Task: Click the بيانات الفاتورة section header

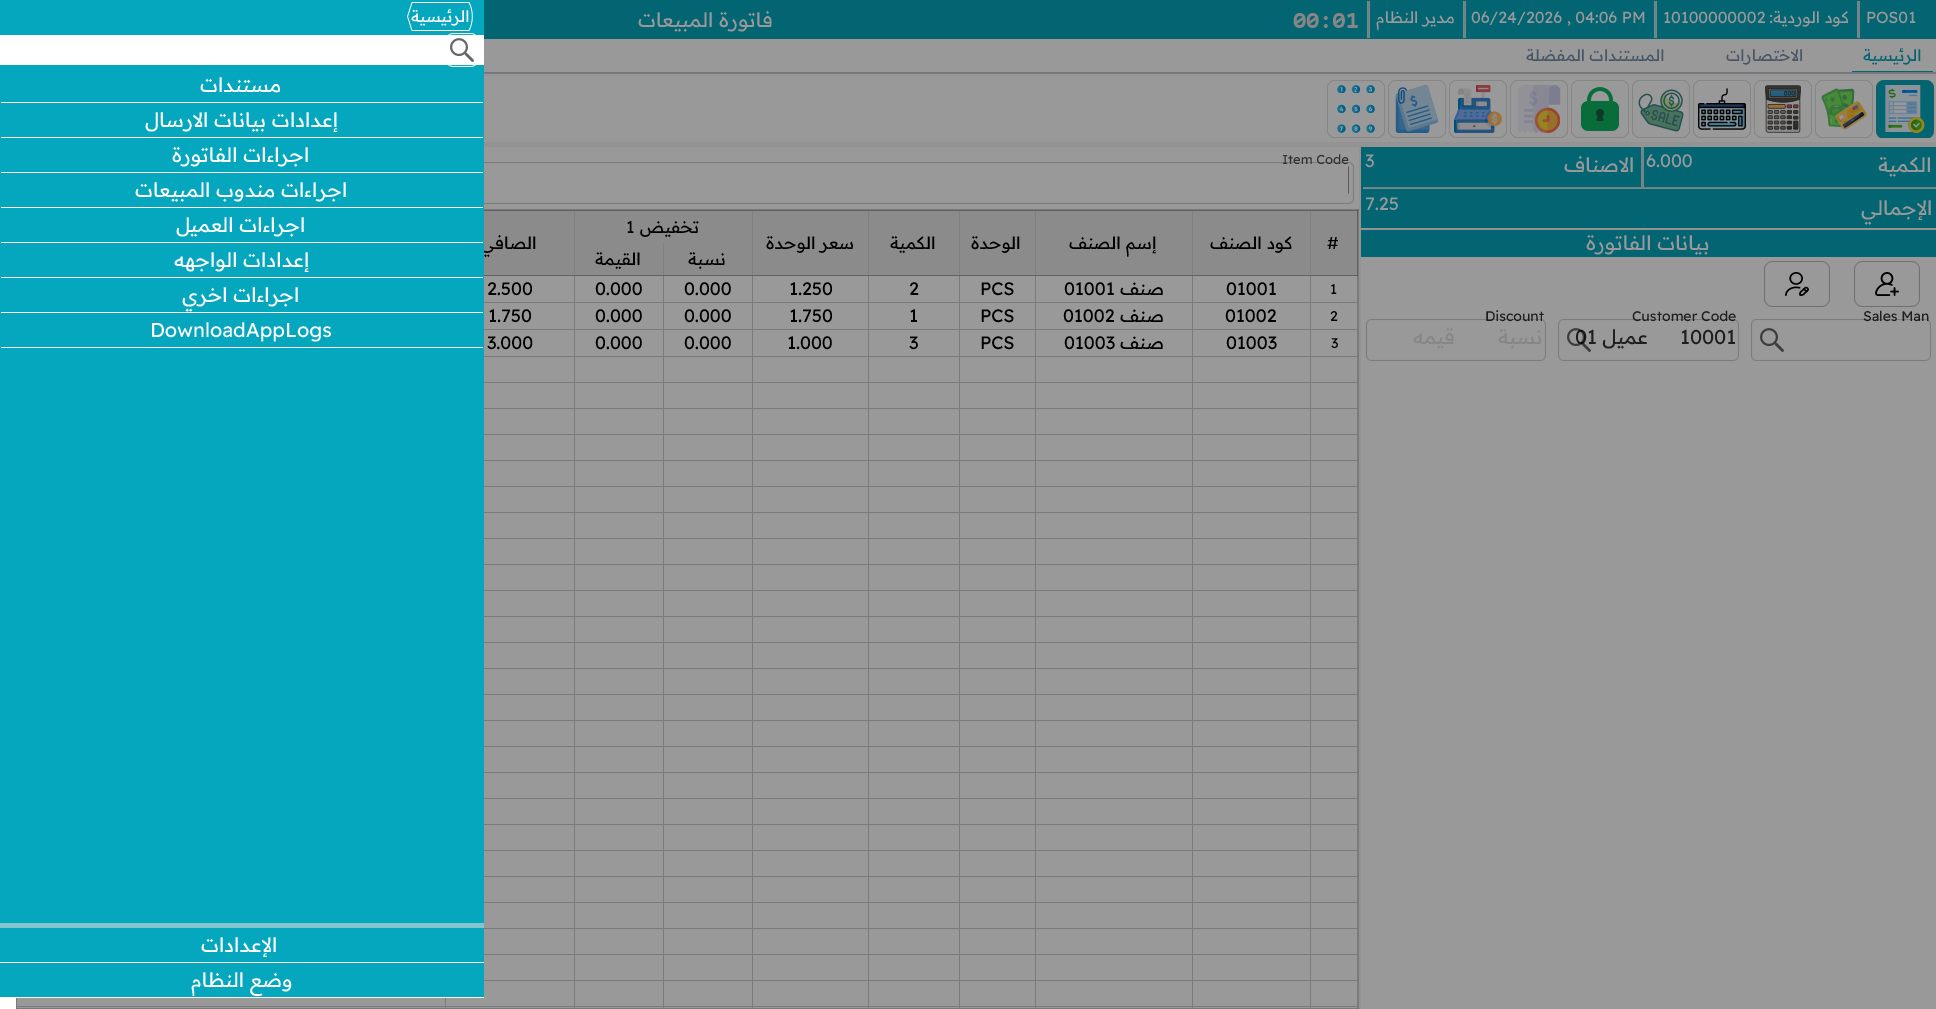Action: click(1647, 243)
